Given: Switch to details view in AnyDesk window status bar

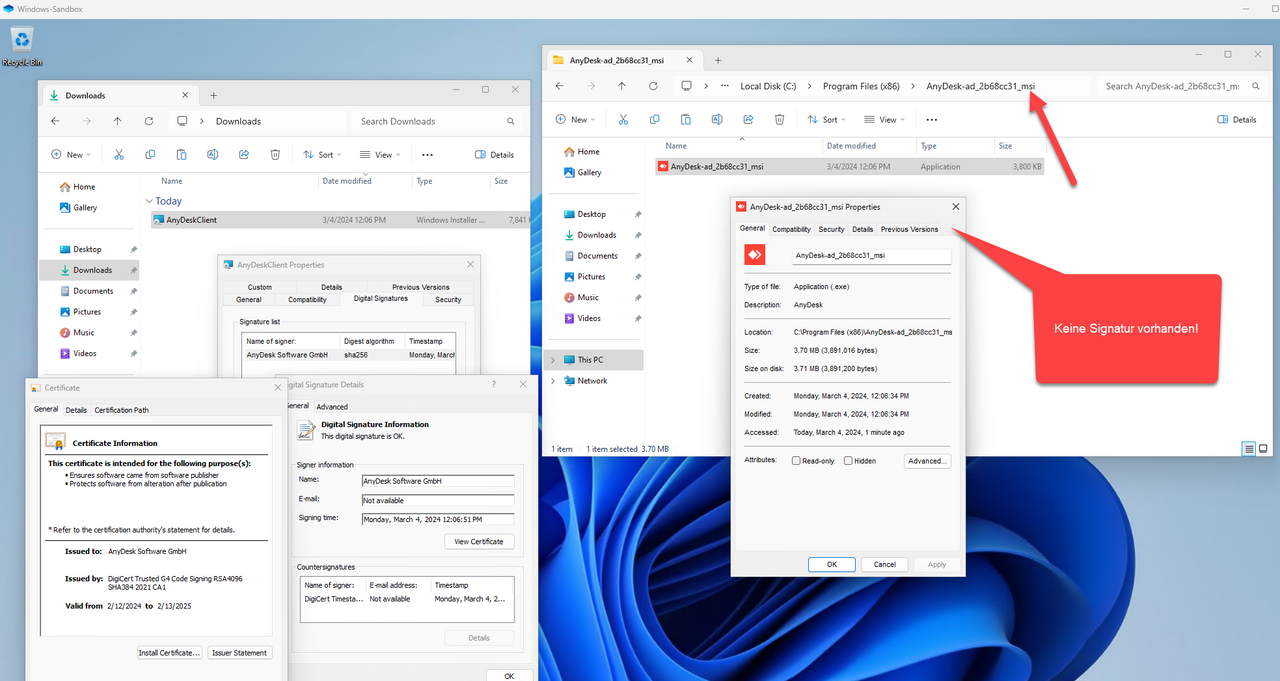Looking at the screenshot, I should tap(1248, 448).
